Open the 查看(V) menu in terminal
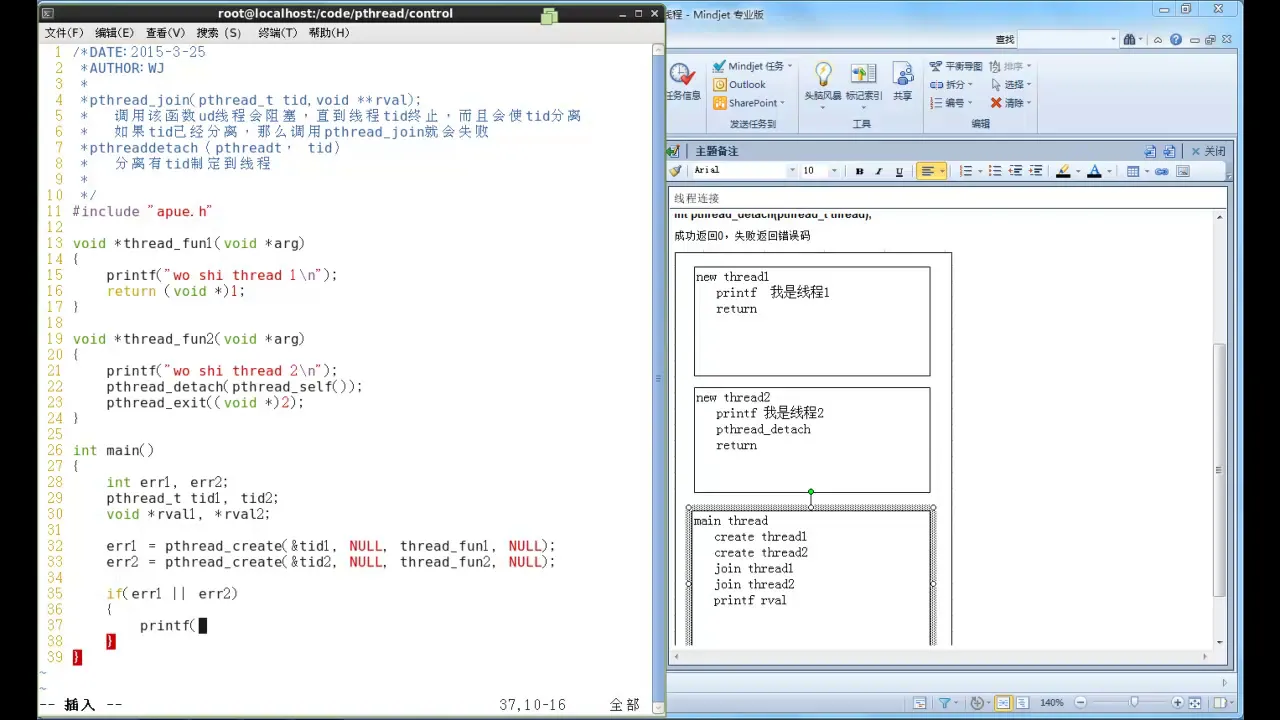 (x=165, y=33)
